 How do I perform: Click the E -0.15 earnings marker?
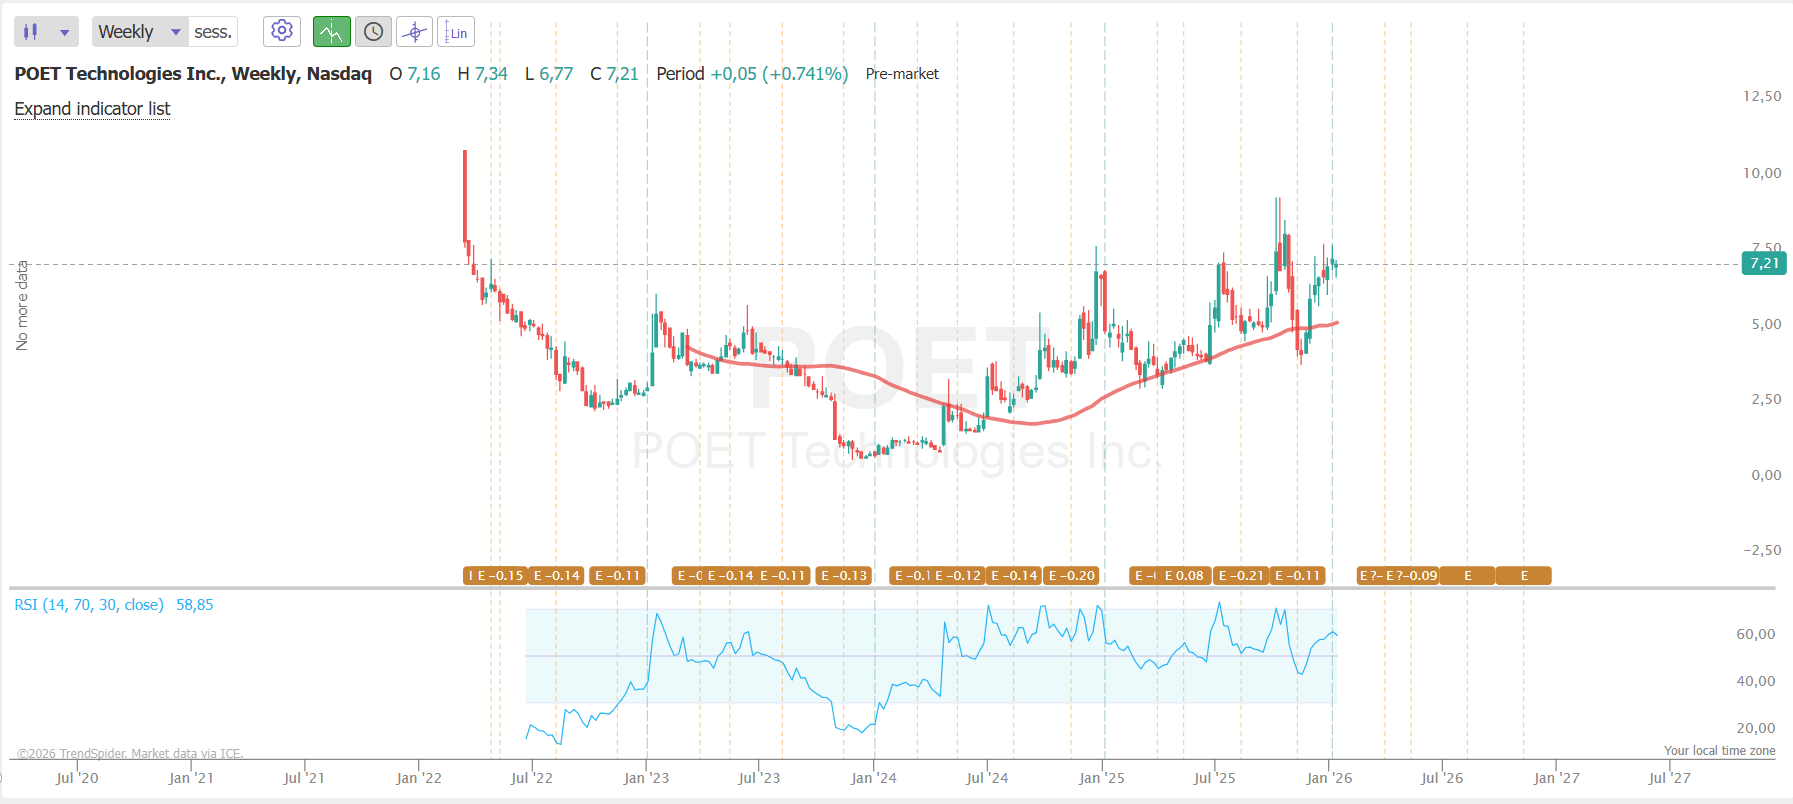(x=501, y=576)
